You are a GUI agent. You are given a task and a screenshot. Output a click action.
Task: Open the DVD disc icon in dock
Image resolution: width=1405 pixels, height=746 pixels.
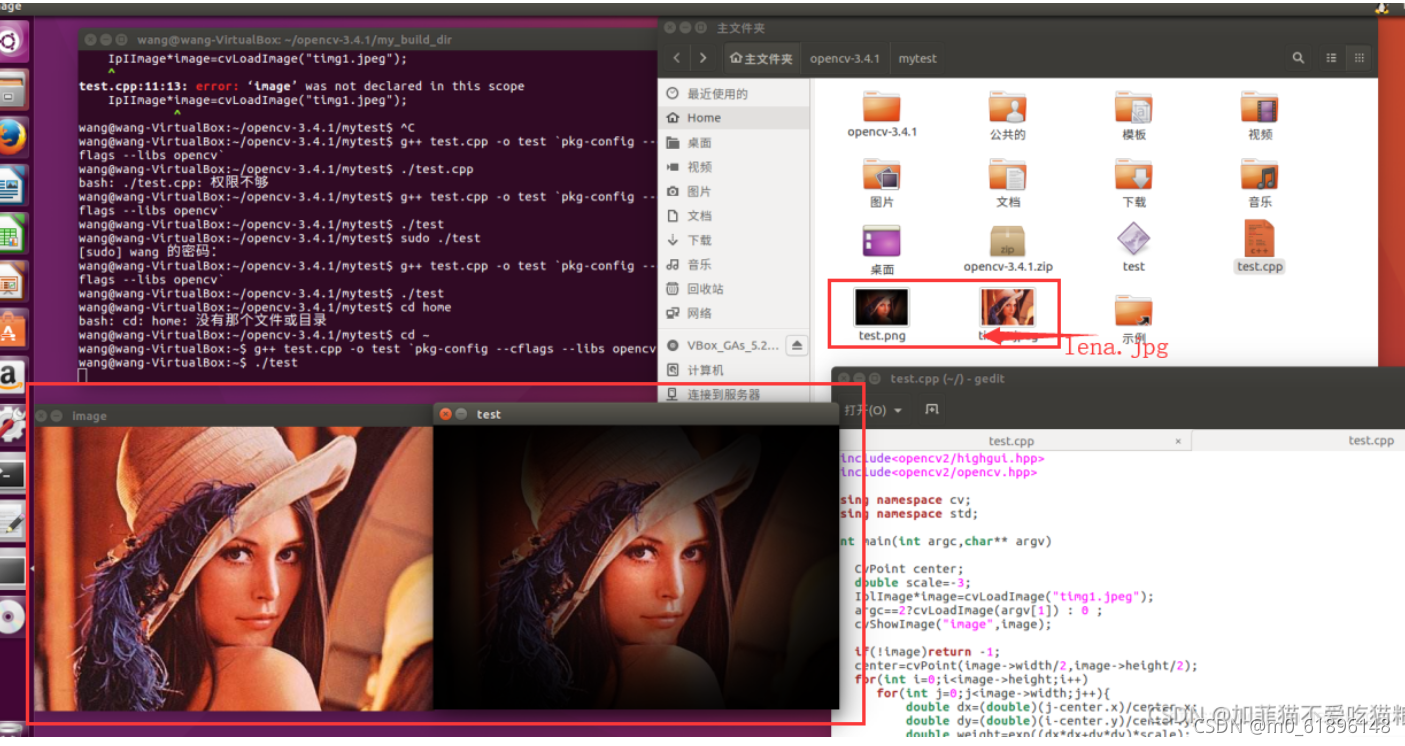coord(12,617)
